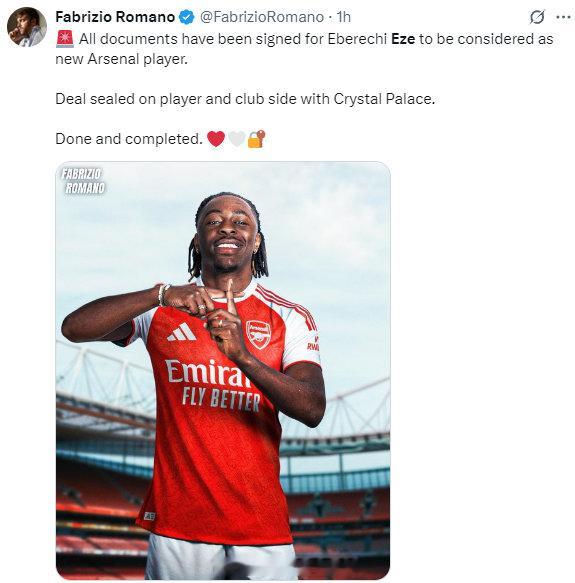
Task: Click the "1h" post timestamp
Action: (x=343, y=17)
